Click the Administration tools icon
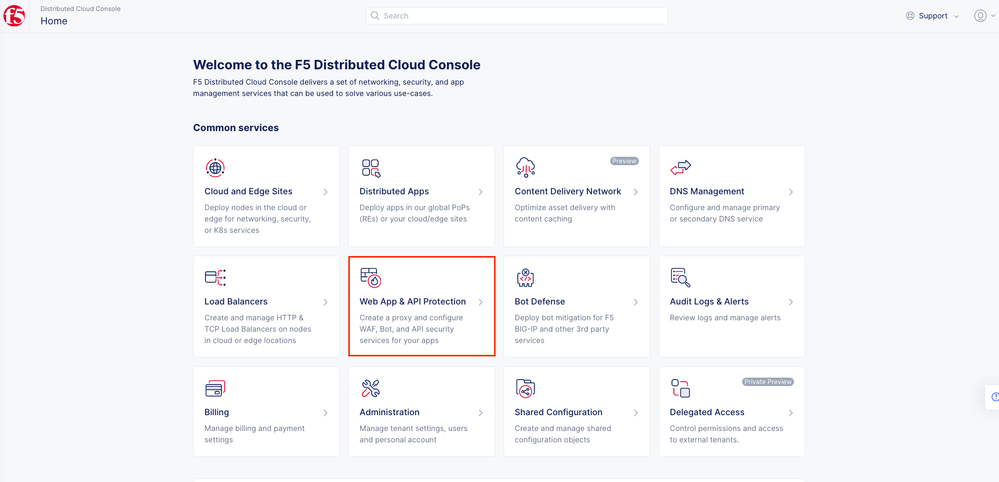Viewport: 999px width, 482px height. click(x=371, y=388)
